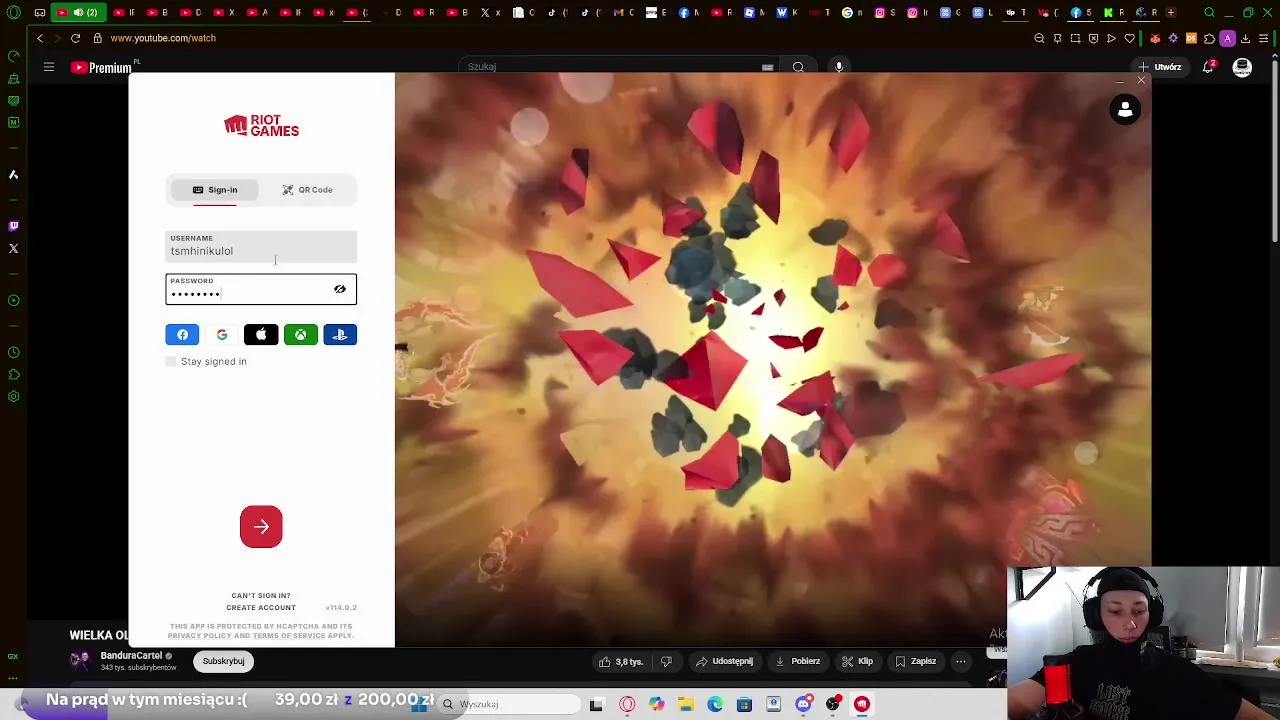Open Opera GX sidebar settings gear

[x=13, y=396]
